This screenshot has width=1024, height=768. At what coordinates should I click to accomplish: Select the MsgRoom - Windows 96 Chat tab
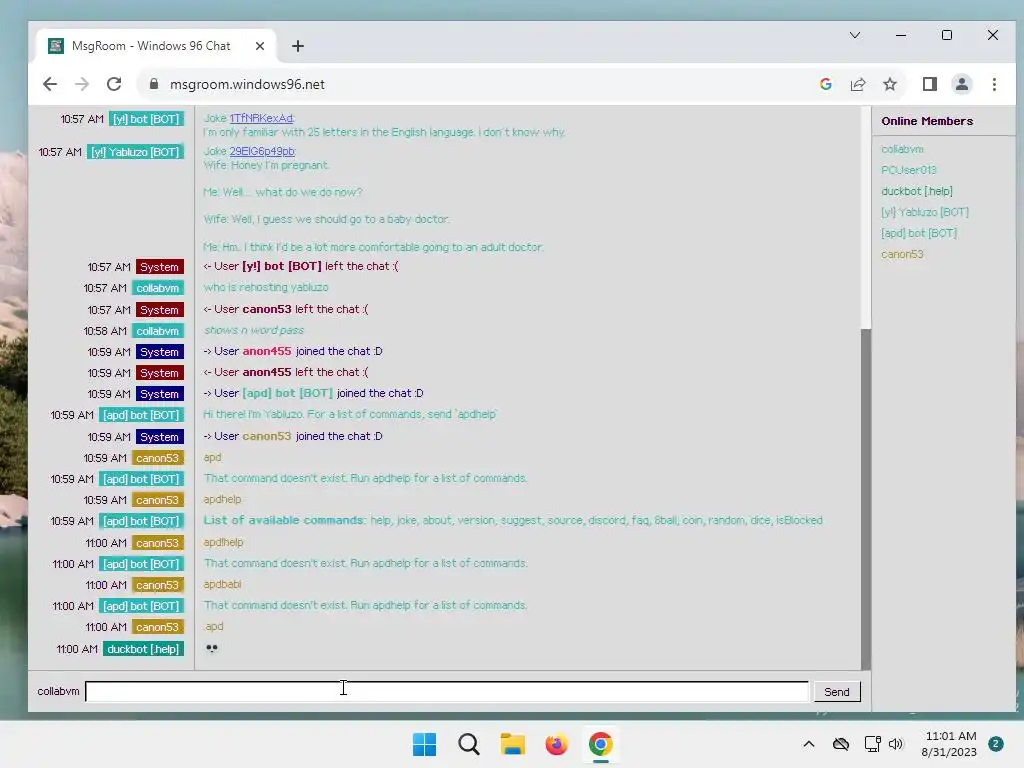[x=155, y=46]
